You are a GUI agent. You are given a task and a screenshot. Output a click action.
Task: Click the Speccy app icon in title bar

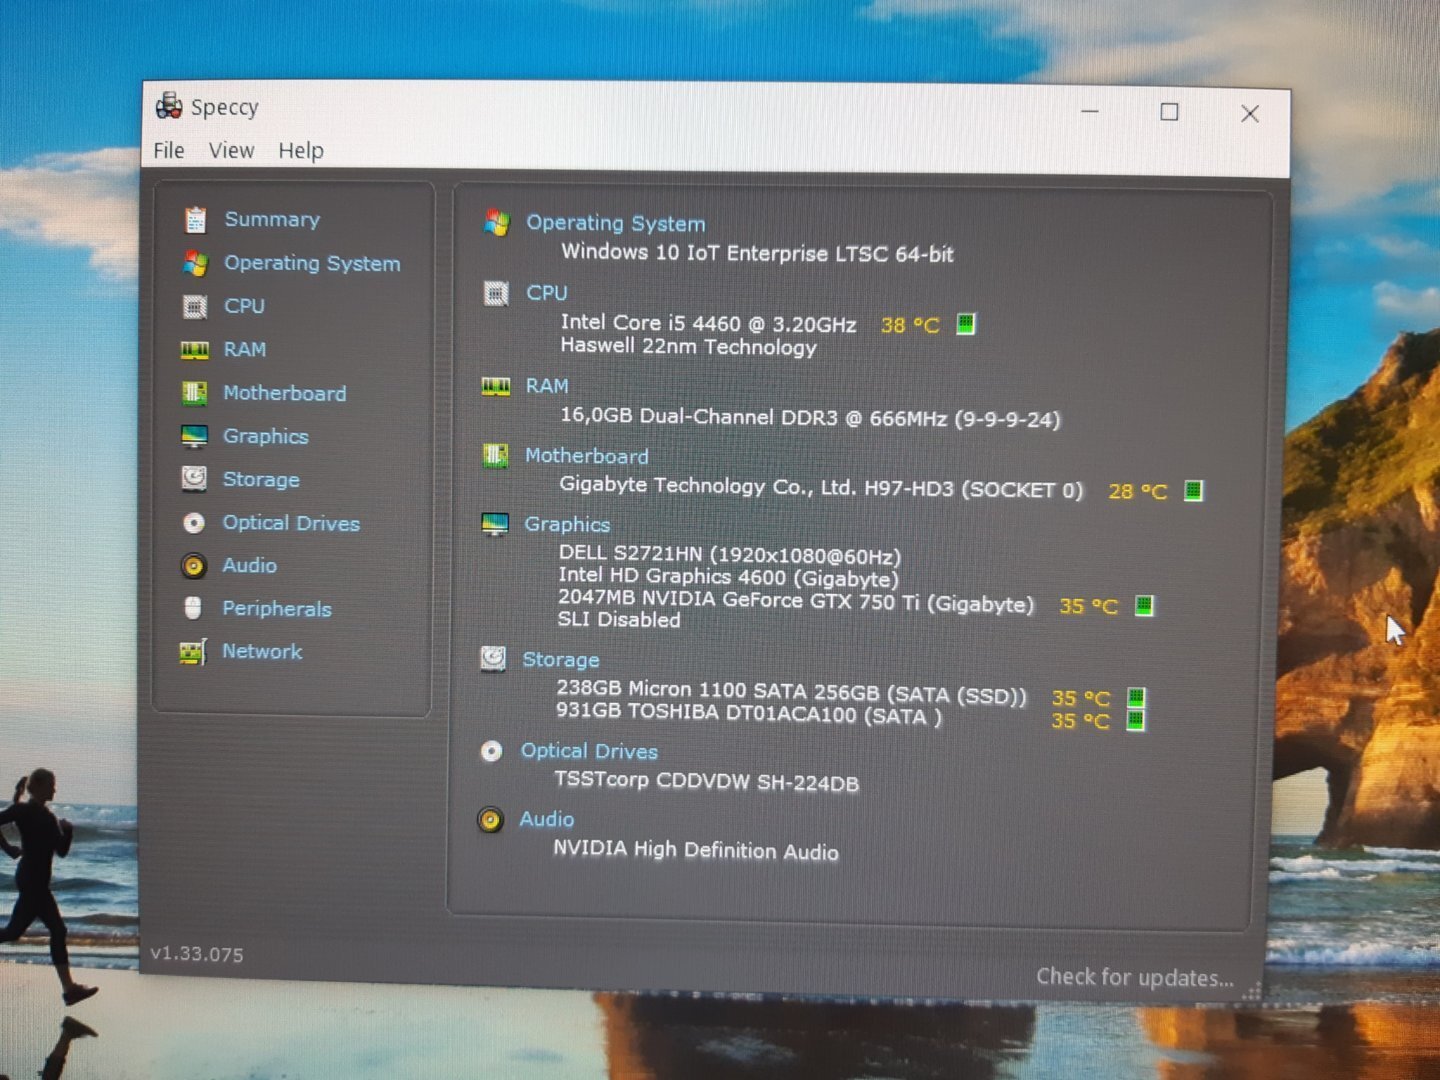click(x=169, y=105)
